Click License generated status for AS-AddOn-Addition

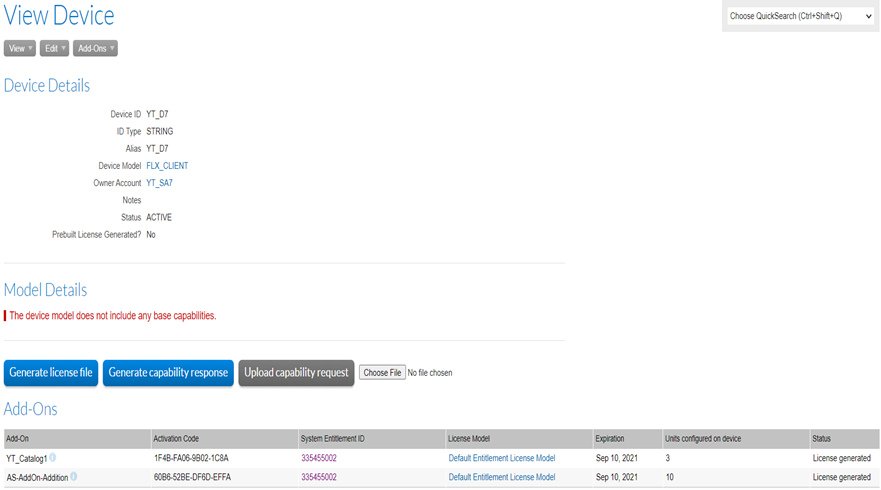click(x=841, y=477)
